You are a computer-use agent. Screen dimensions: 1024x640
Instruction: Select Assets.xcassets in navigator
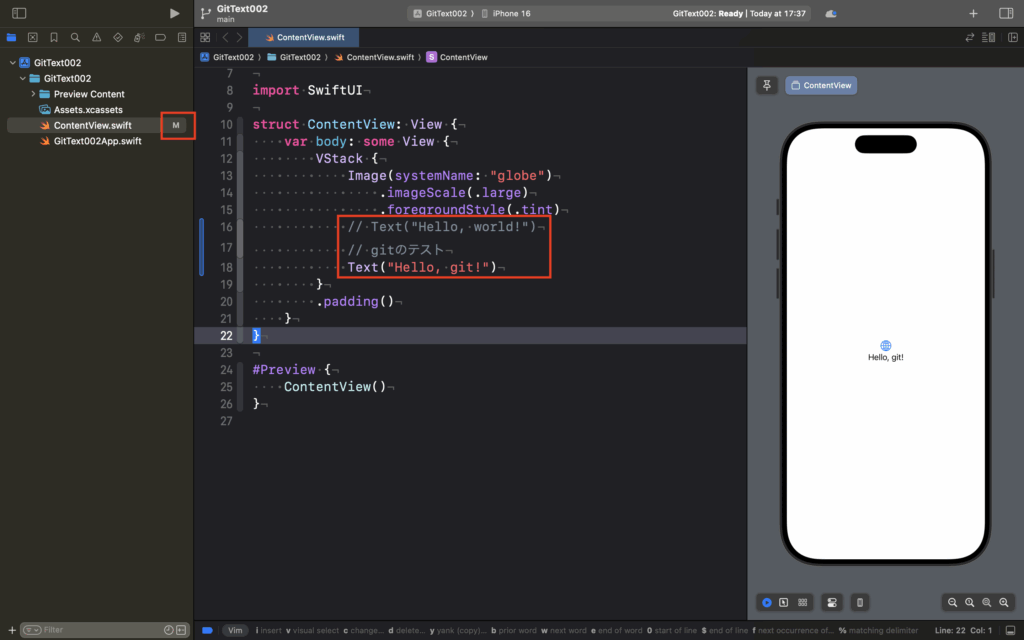coord(88,110)
